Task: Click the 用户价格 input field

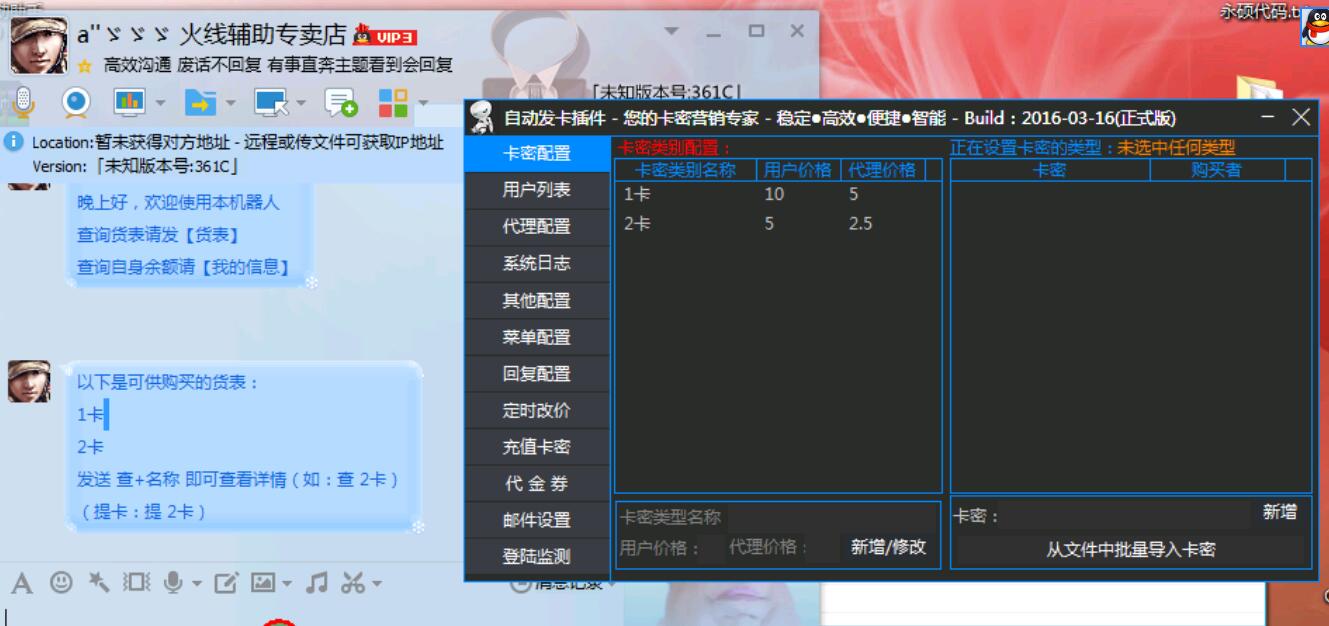Action: pos(712,548)
